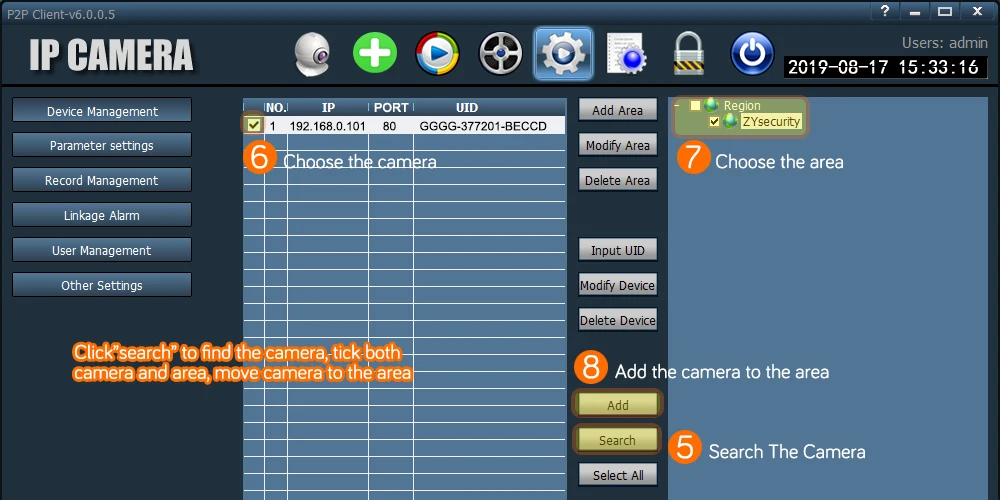Image resolution: width=1000 pixels, height=500 pixels.
Task: Click the port cell showing 80
Action: (x=390, y=126)
